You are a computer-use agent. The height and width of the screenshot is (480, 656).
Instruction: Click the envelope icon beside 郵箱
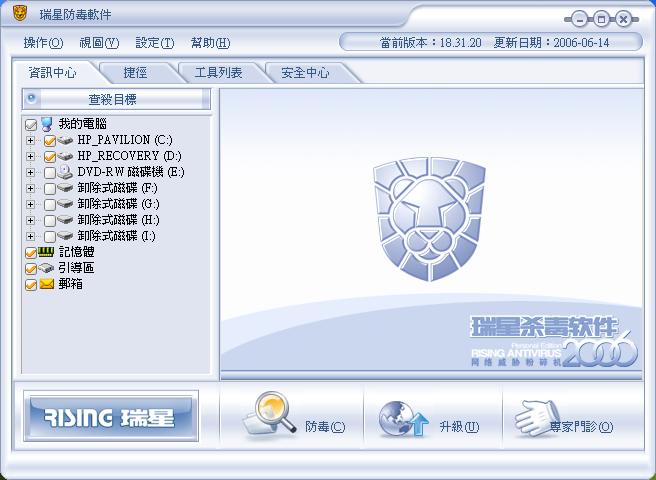pyautogui.click(x=47, y=284)
